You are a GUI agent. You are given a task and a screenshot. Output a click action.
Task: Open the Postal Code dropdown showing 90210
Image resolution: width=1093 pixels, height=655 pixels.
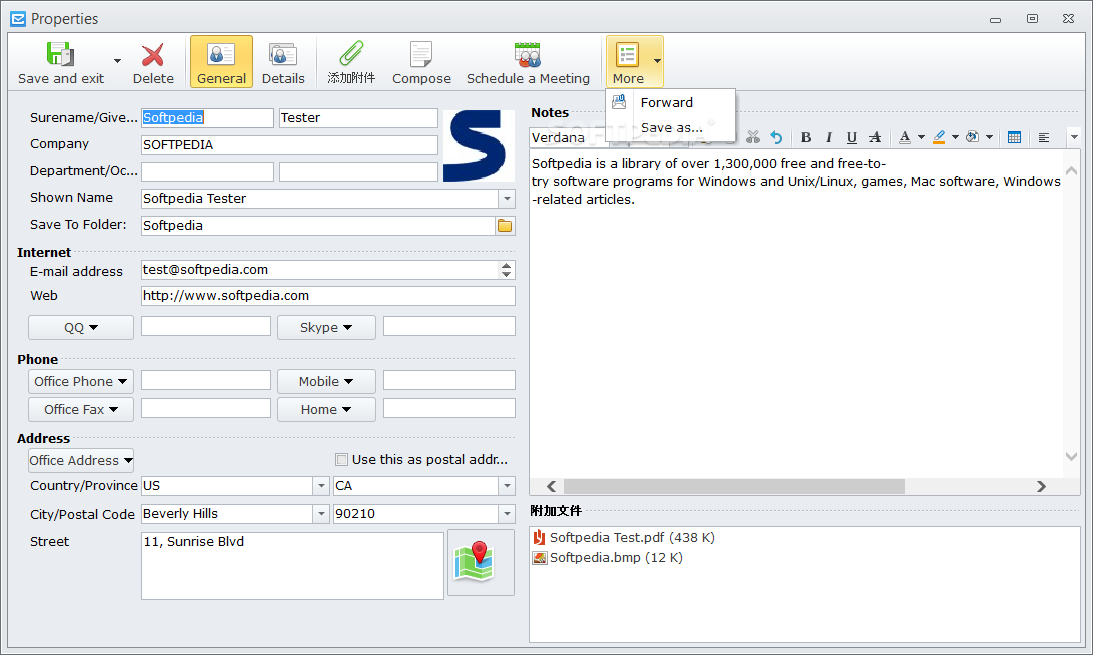(x=507, y=514)
